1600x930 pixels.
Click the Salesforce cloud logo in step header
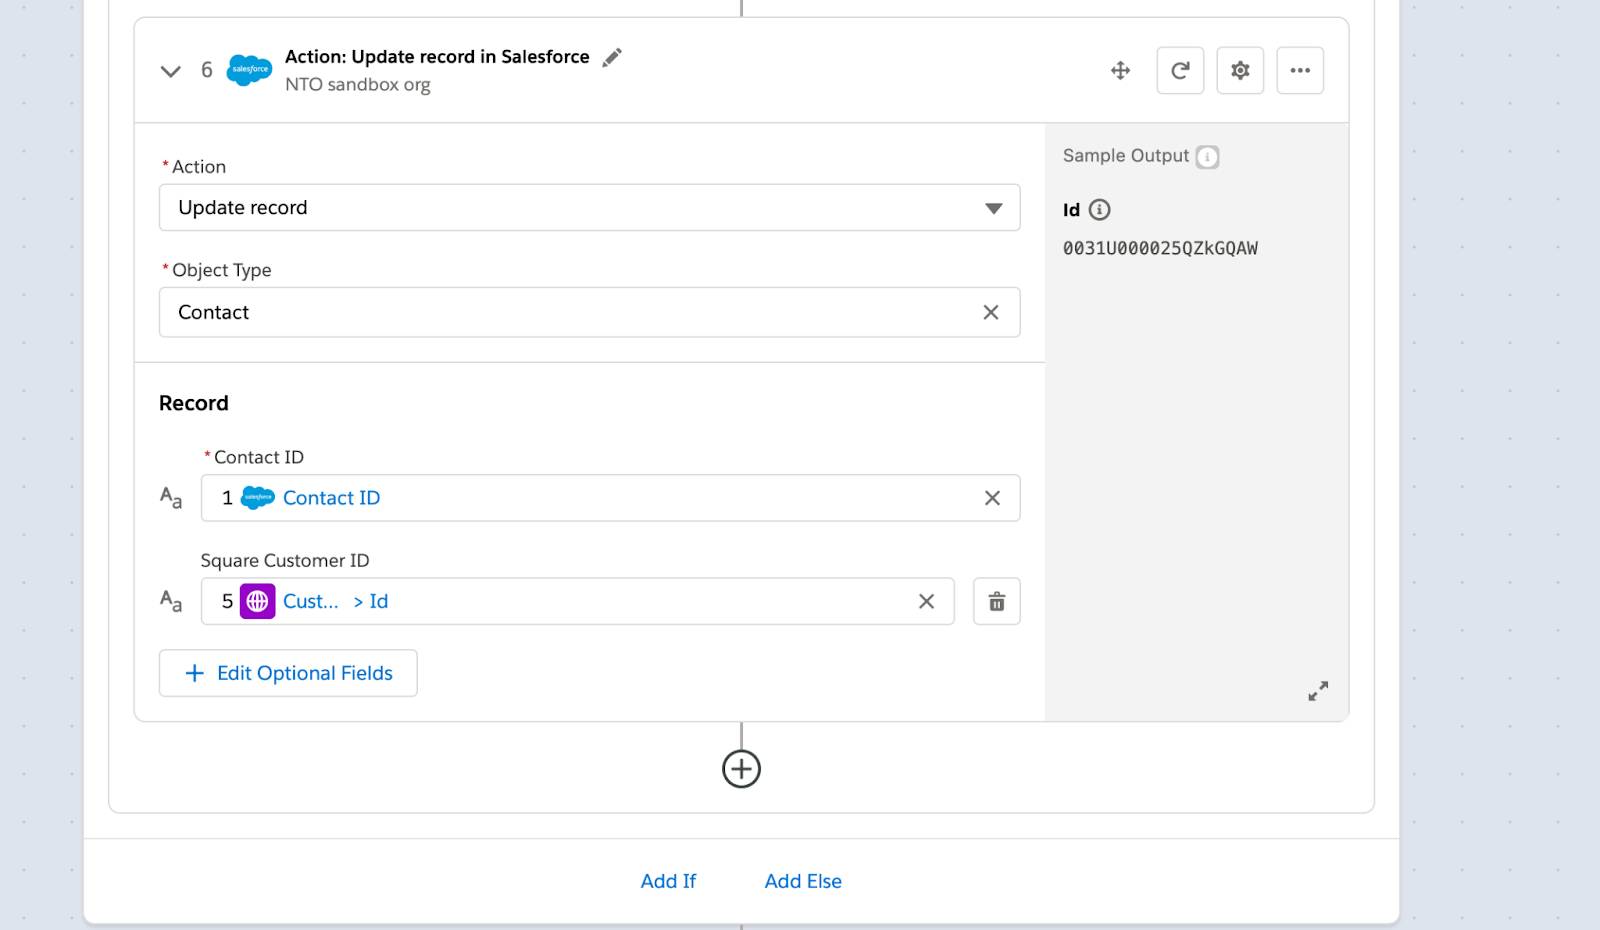click(x=249, y=70)
